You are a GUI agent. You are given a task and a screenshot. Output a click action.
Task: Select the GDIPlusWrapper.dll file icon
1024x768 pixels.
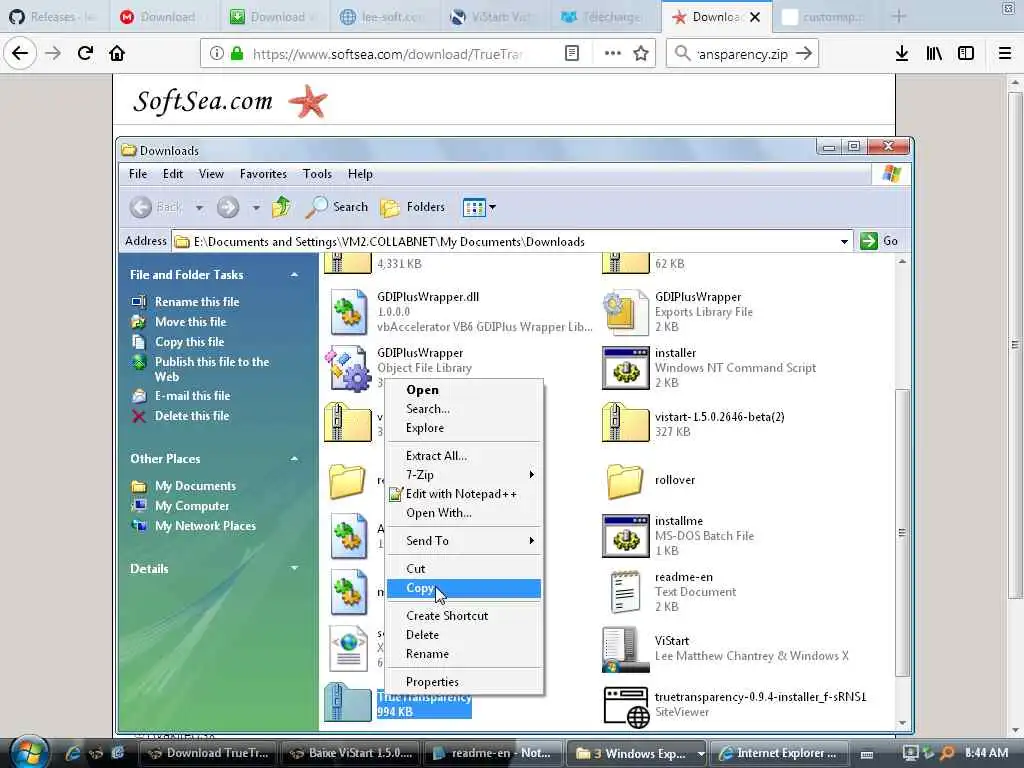point(348,312)
